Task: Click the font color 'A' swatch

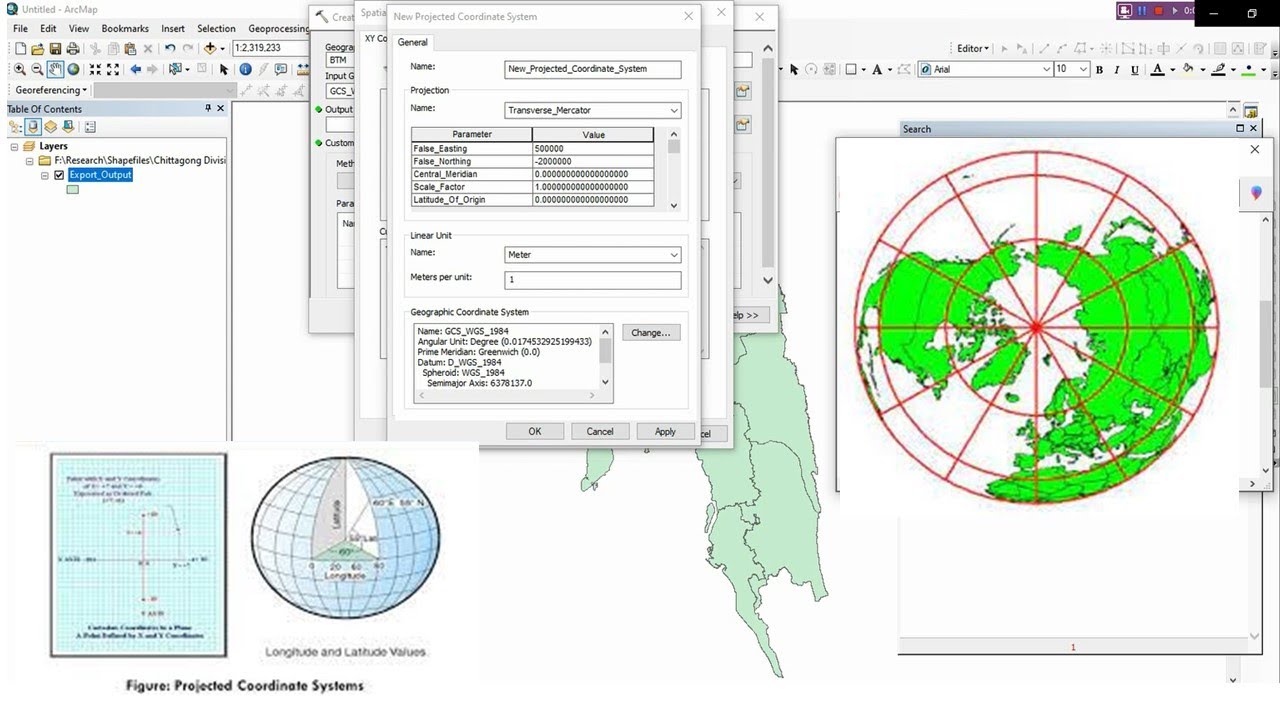Action: (x=1158, y=69)
